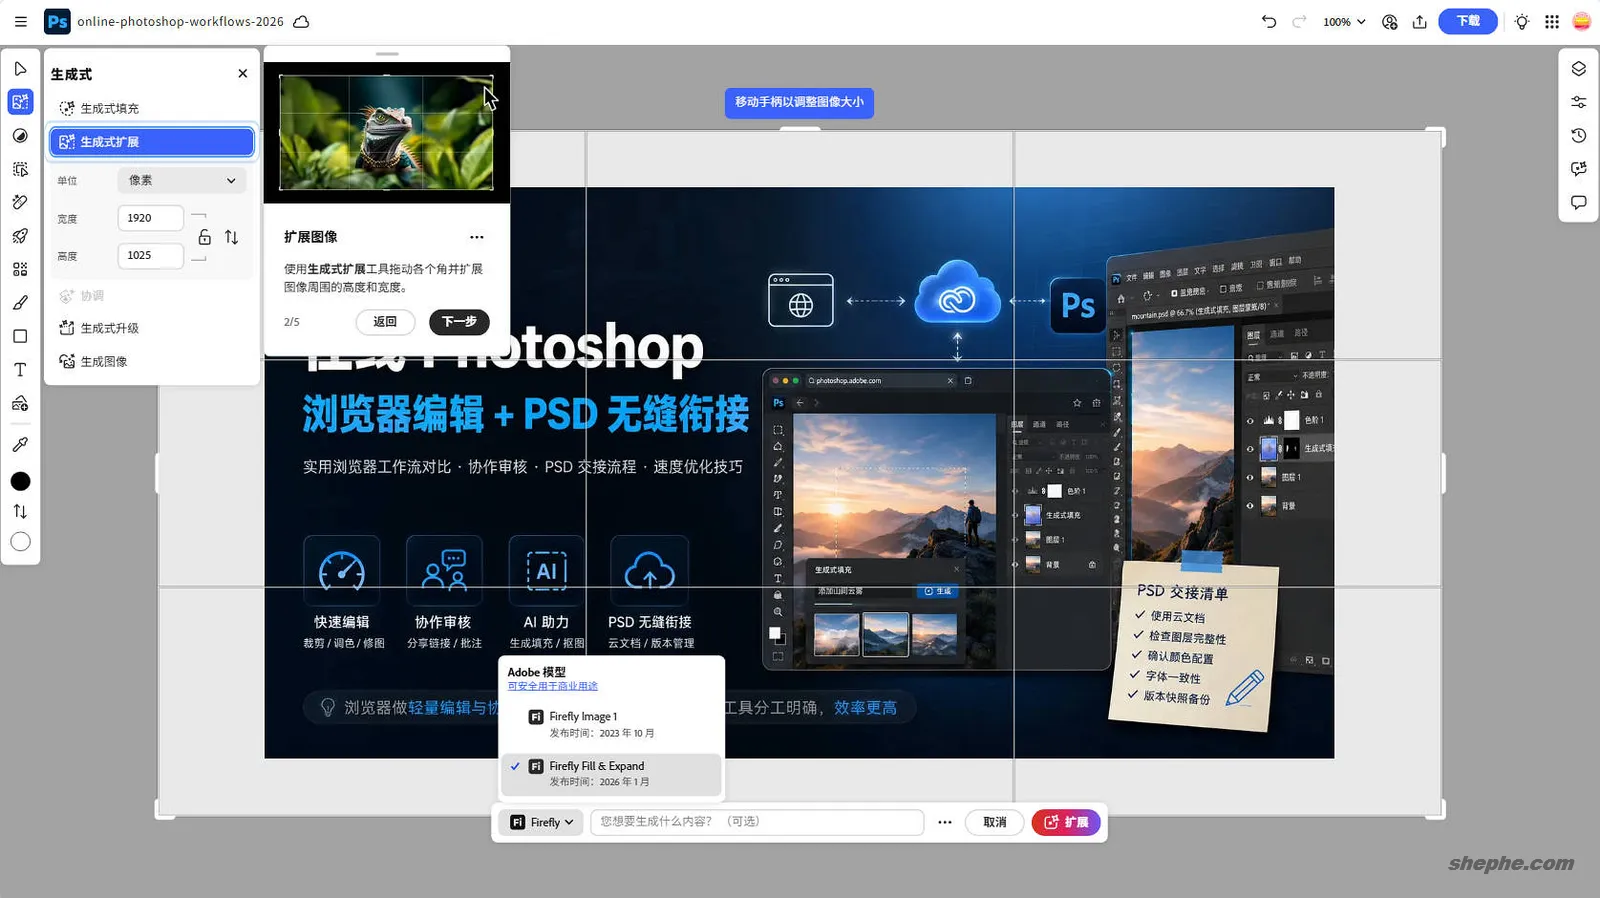
Task: Click cloud sync status icon beside filename
Action: (x=301, y=21)
